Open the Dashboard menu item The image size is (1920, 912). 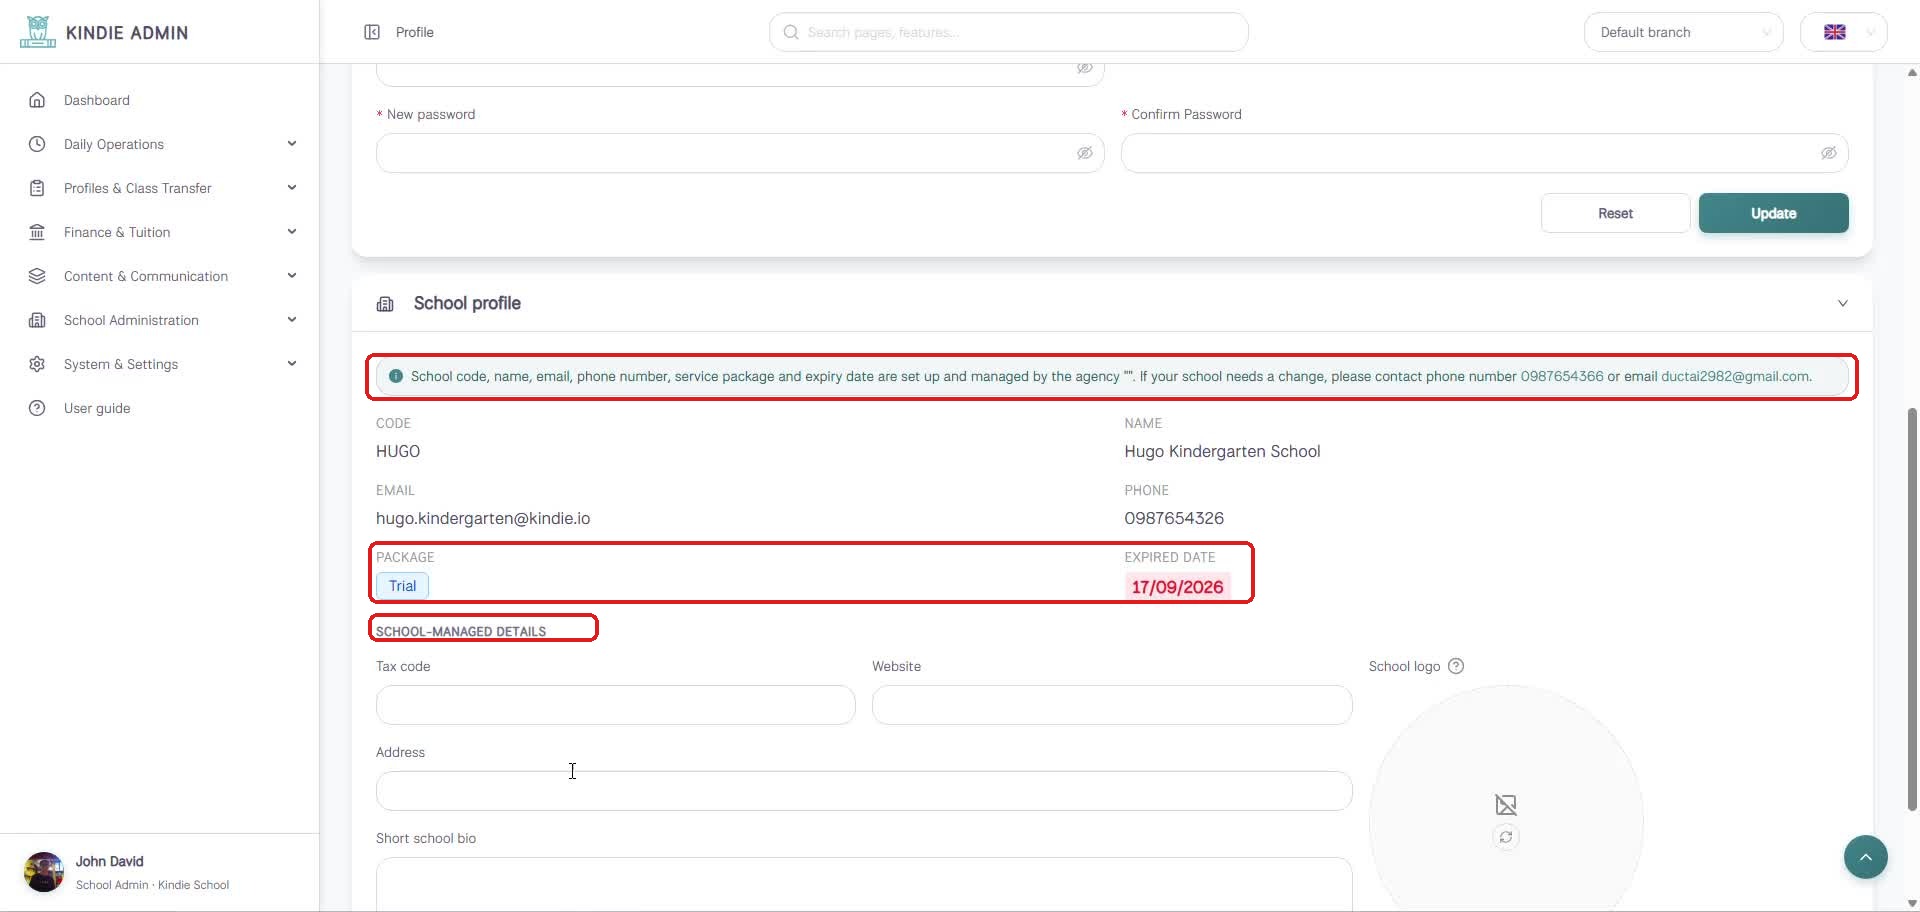160,100
